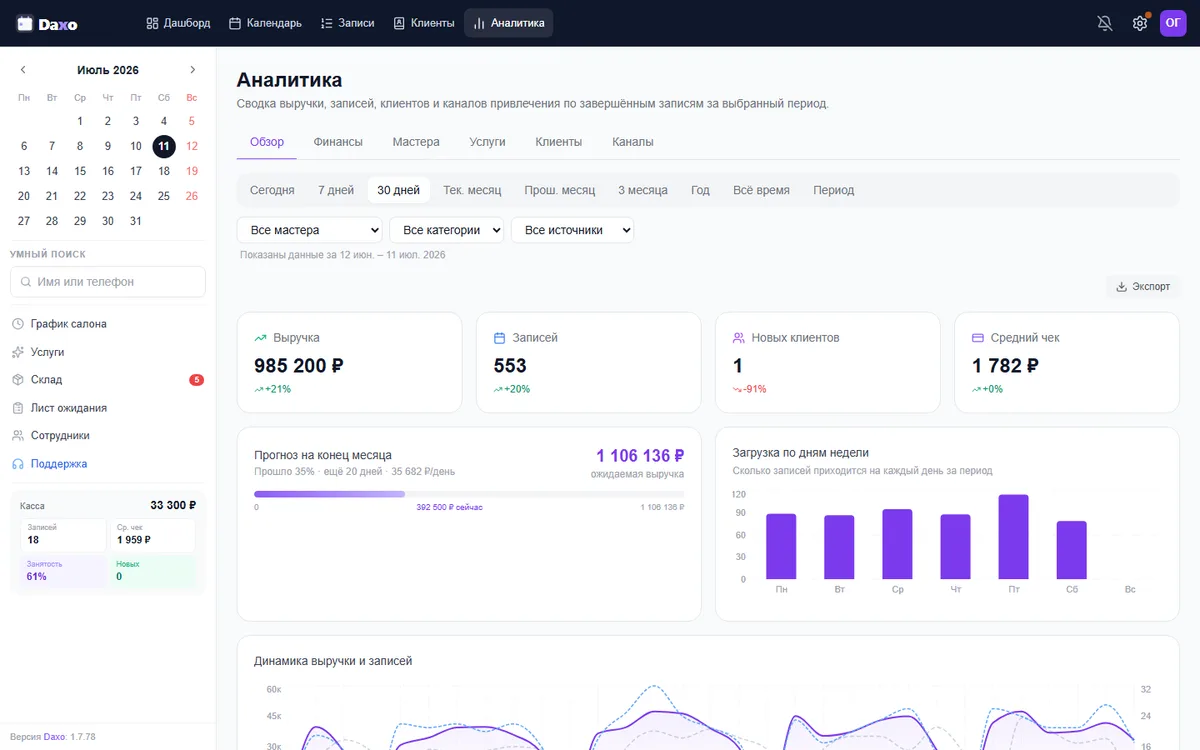
Task: Open Календарь in the top navigation
Action: click(x=265, y=23)
